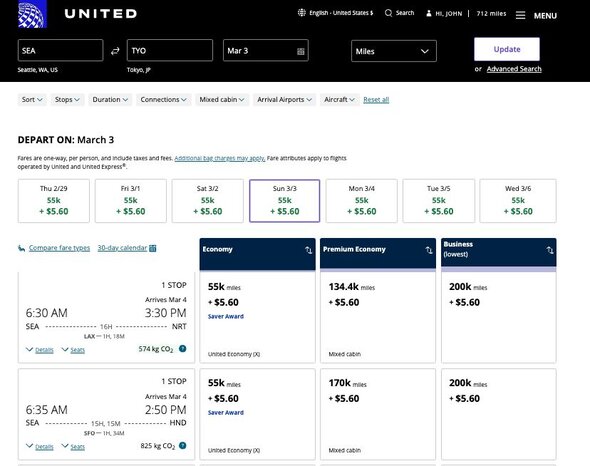Show CO2 info for 574 kg flight
The width and height of the screenshot is (590, 466).
point(182,349)
